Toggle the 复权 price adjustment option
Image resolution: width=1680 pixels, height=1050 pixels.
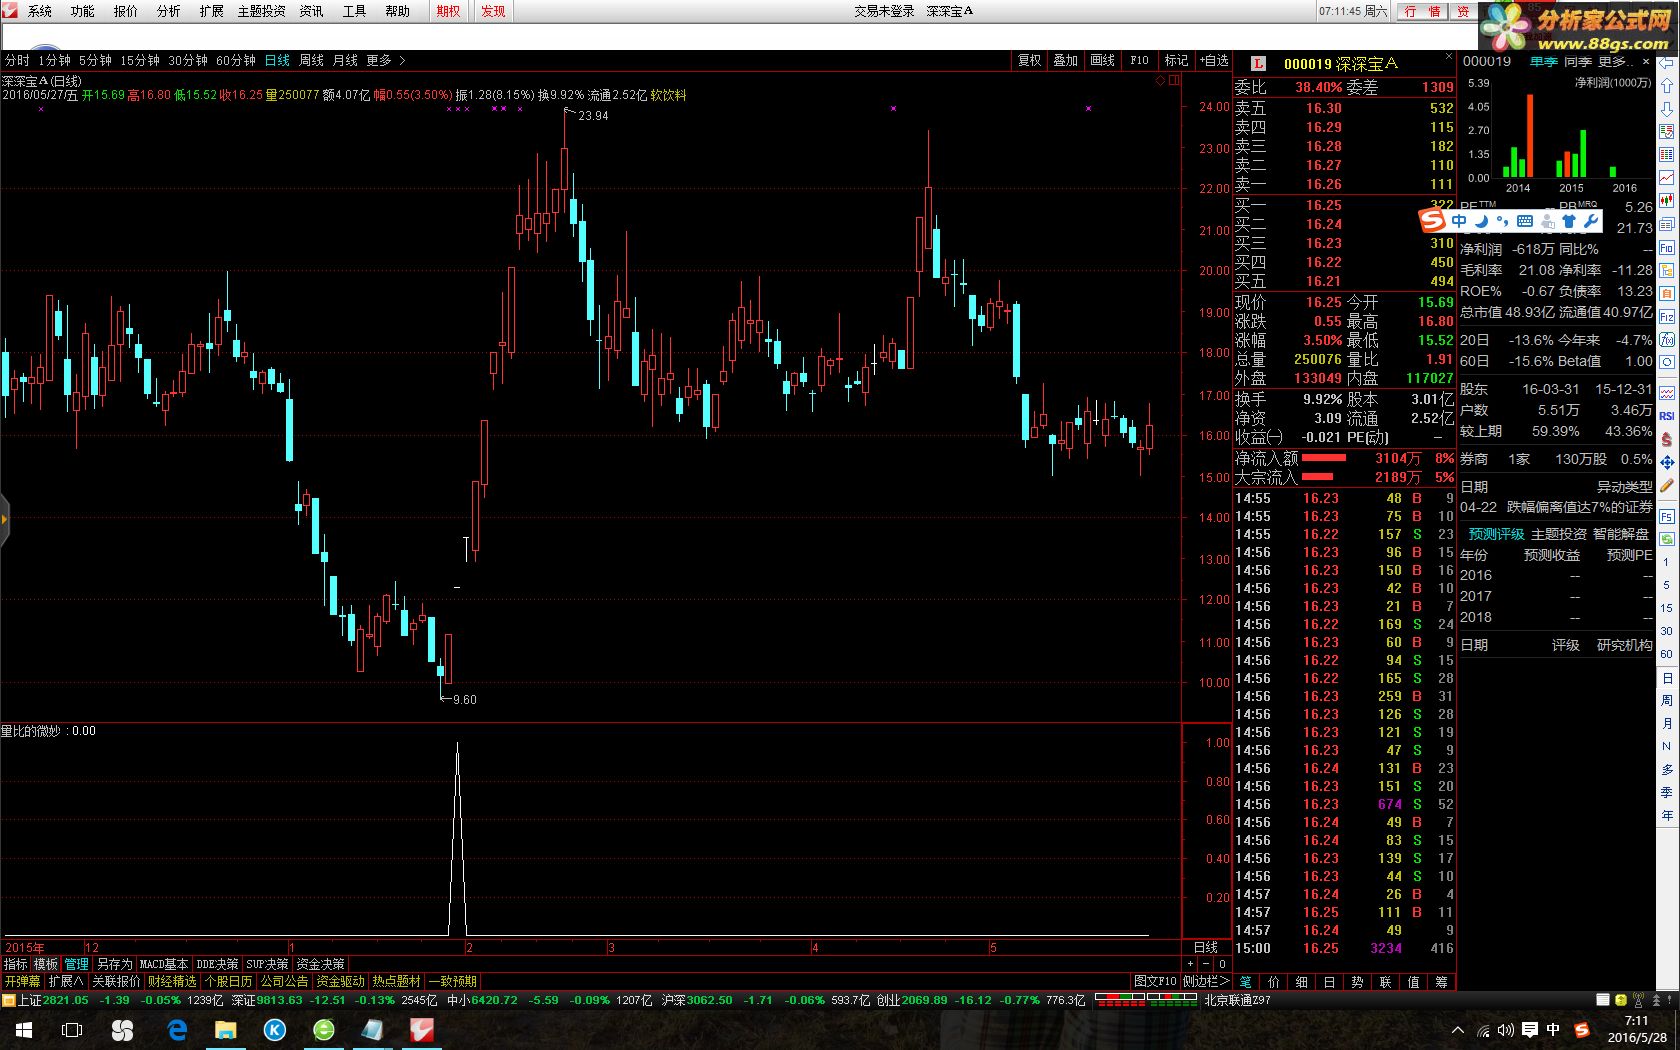(x=1030, y=61)
